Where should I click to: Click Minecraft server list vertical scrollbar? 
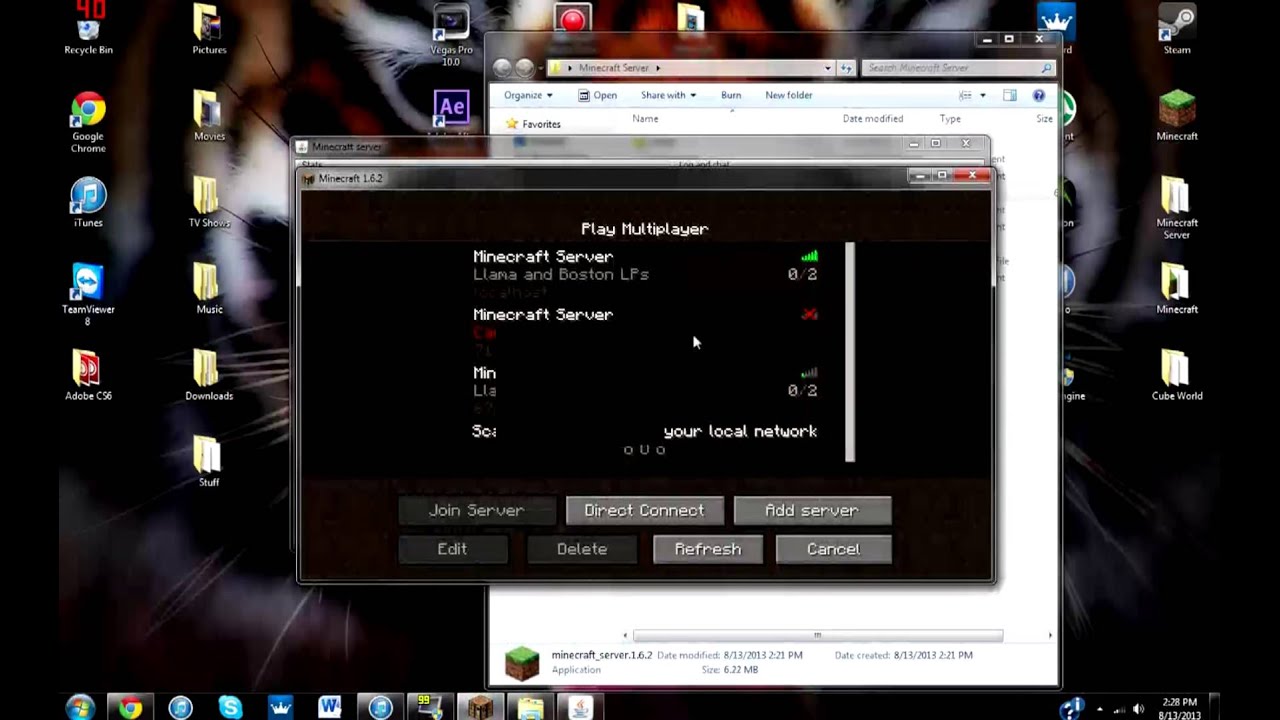coord(850,352)
